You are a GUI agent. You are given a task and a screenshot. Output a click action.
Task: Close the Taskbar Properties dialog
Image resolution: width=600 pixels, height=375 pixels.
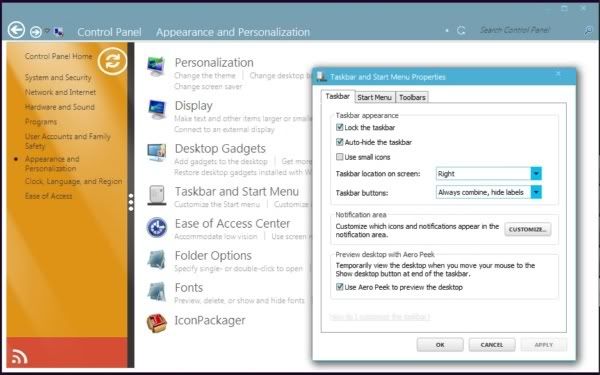(558, 74)
